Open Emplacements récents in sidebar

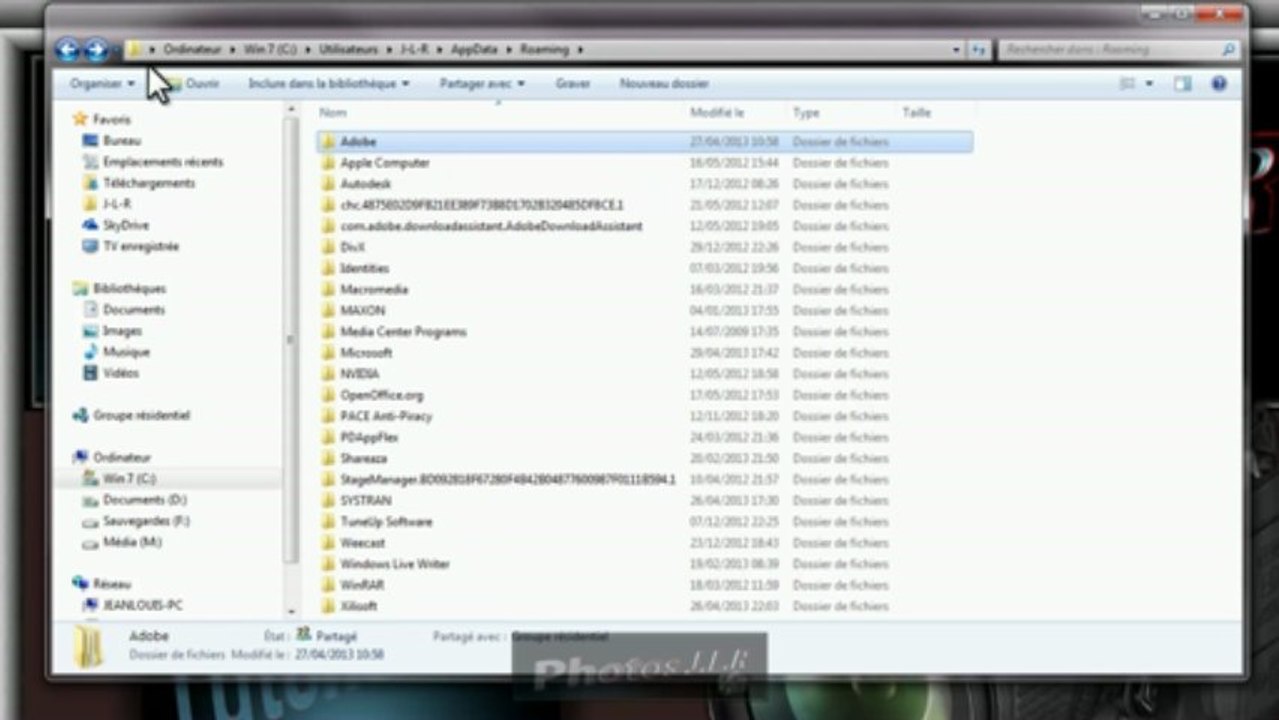pyautogui.click(x=163, y=162)
